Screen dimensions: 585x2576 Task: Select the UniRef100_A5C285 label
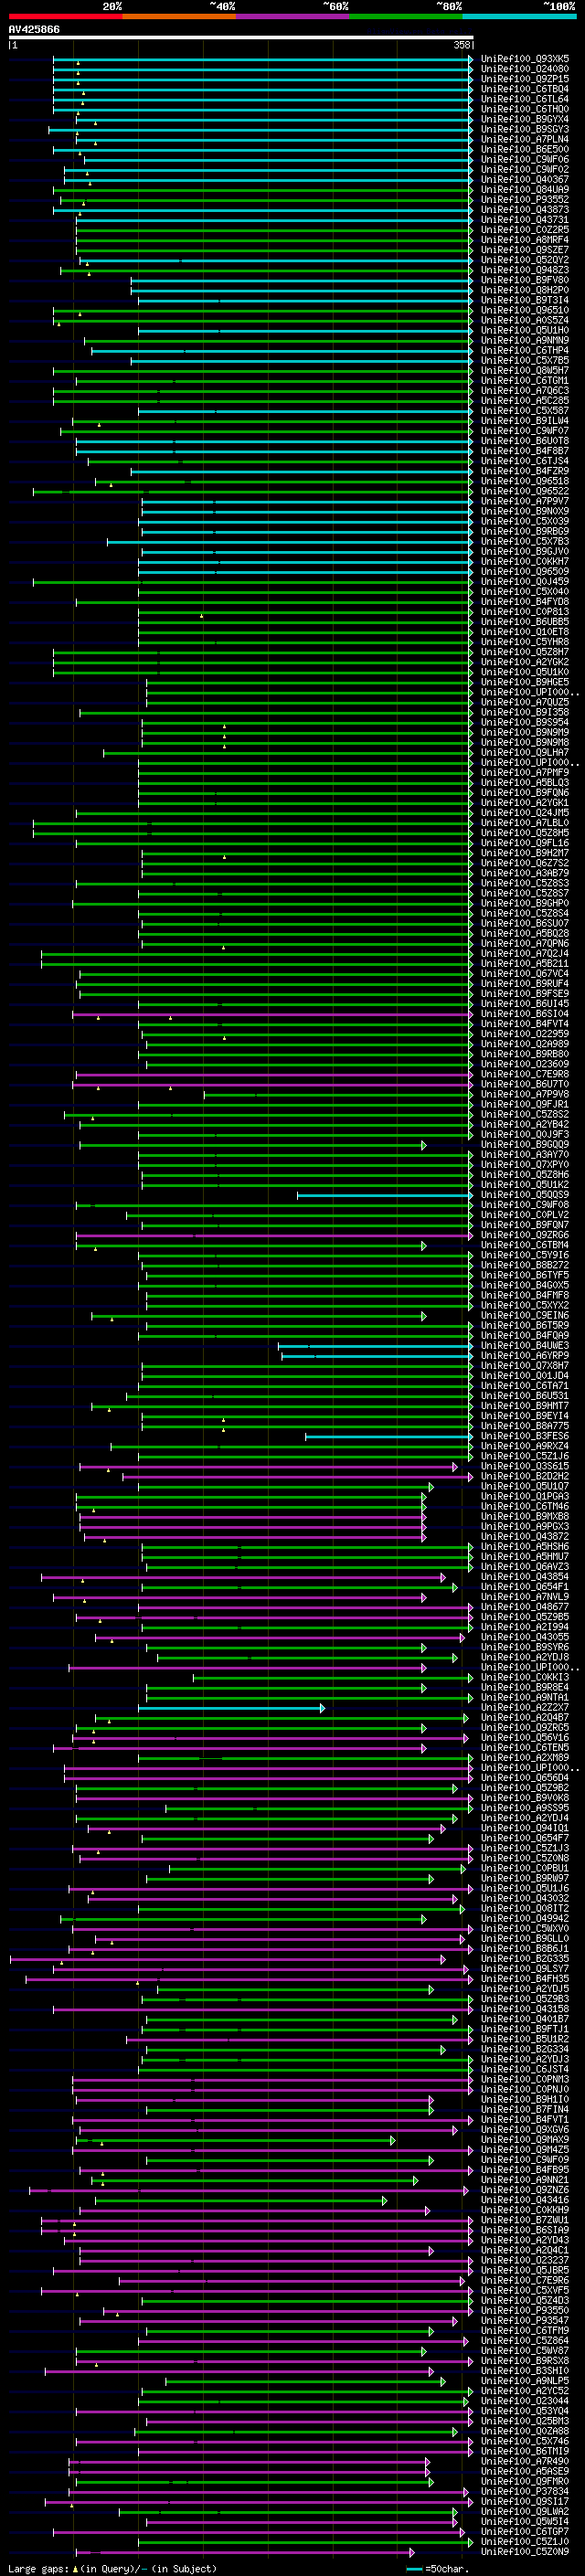[x=525, y=401]
